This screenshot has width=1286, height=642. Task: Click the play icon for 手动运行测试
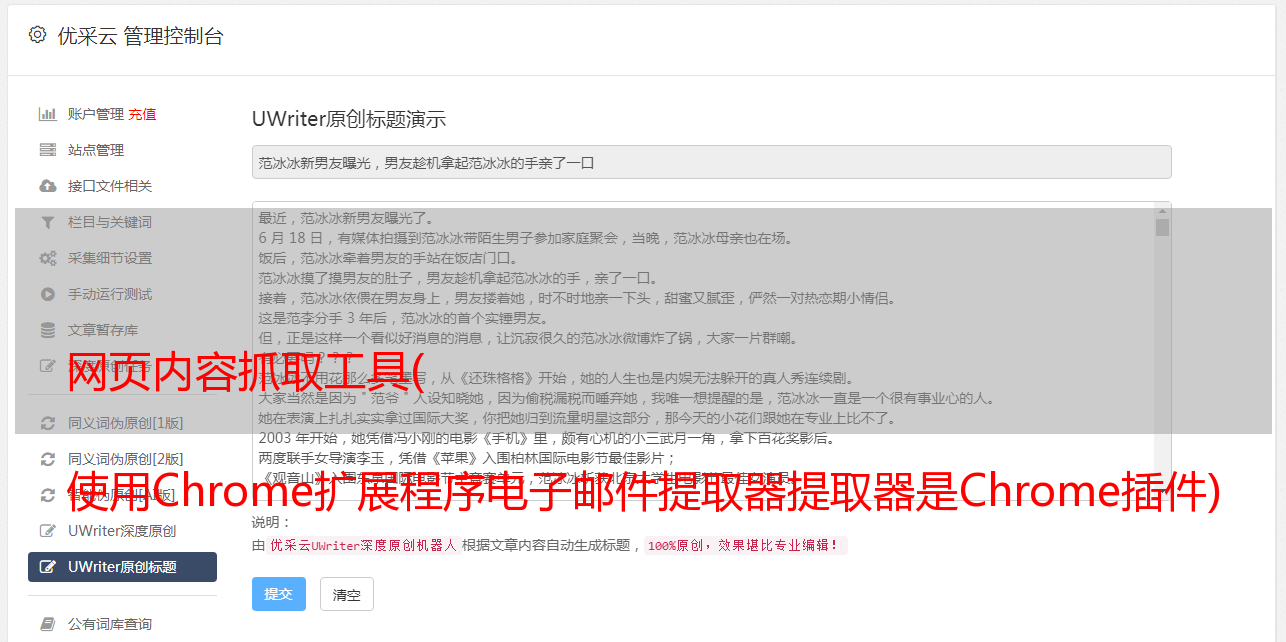coord(47,294)
